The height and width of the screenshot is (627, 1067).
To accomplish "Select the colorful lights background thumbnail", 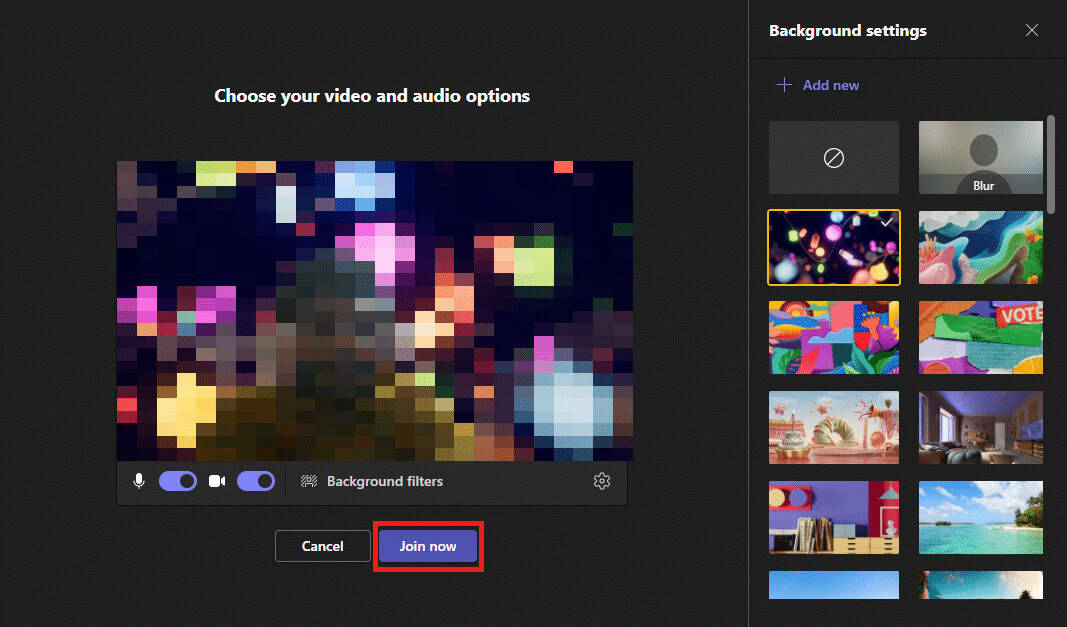I will pos(834,247).
